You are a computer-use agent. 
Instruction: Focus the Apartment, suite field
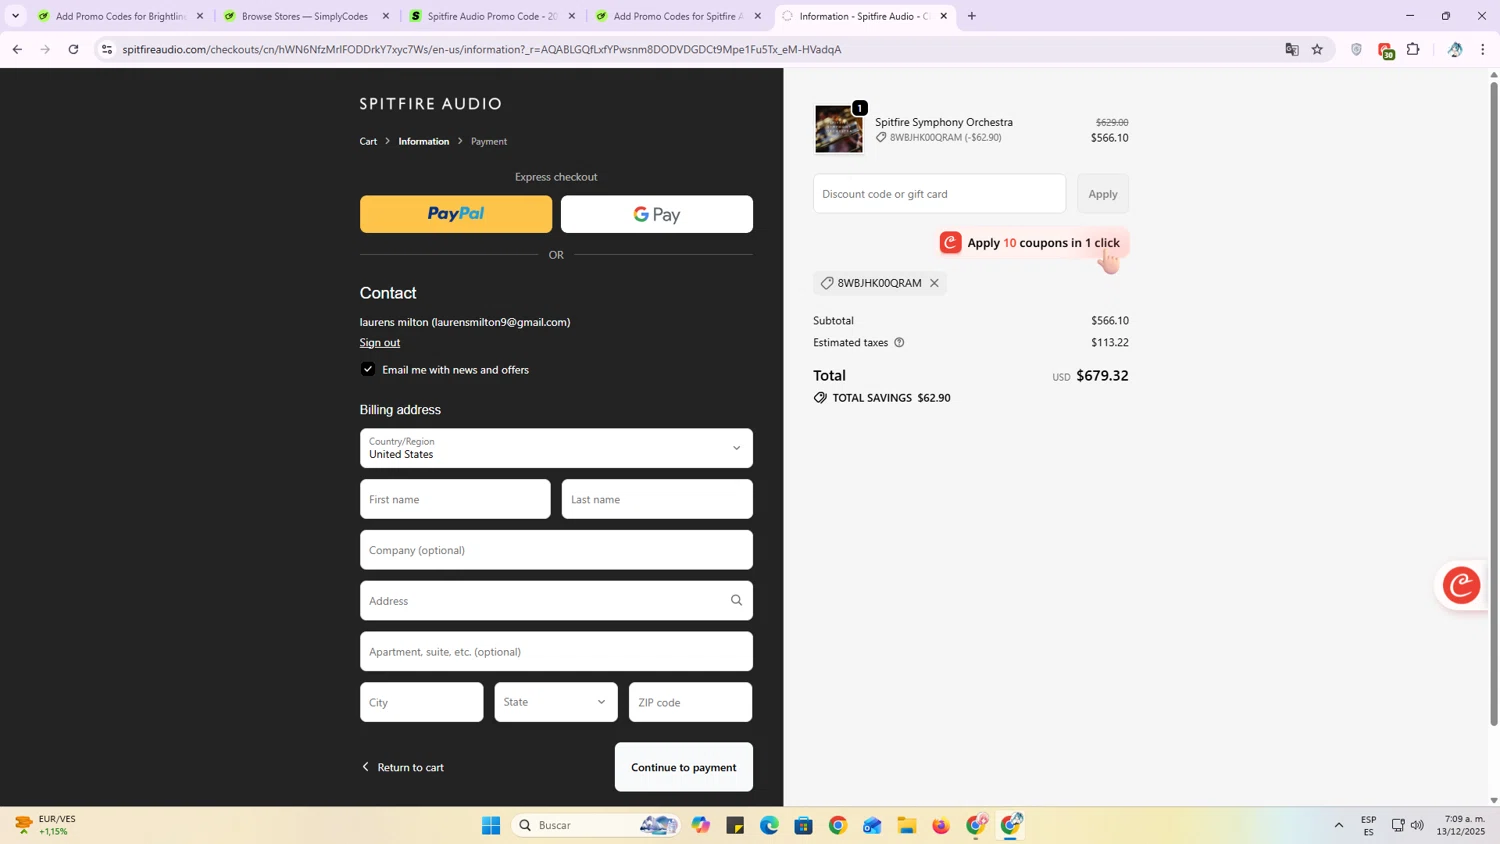(x=556, y=652)
